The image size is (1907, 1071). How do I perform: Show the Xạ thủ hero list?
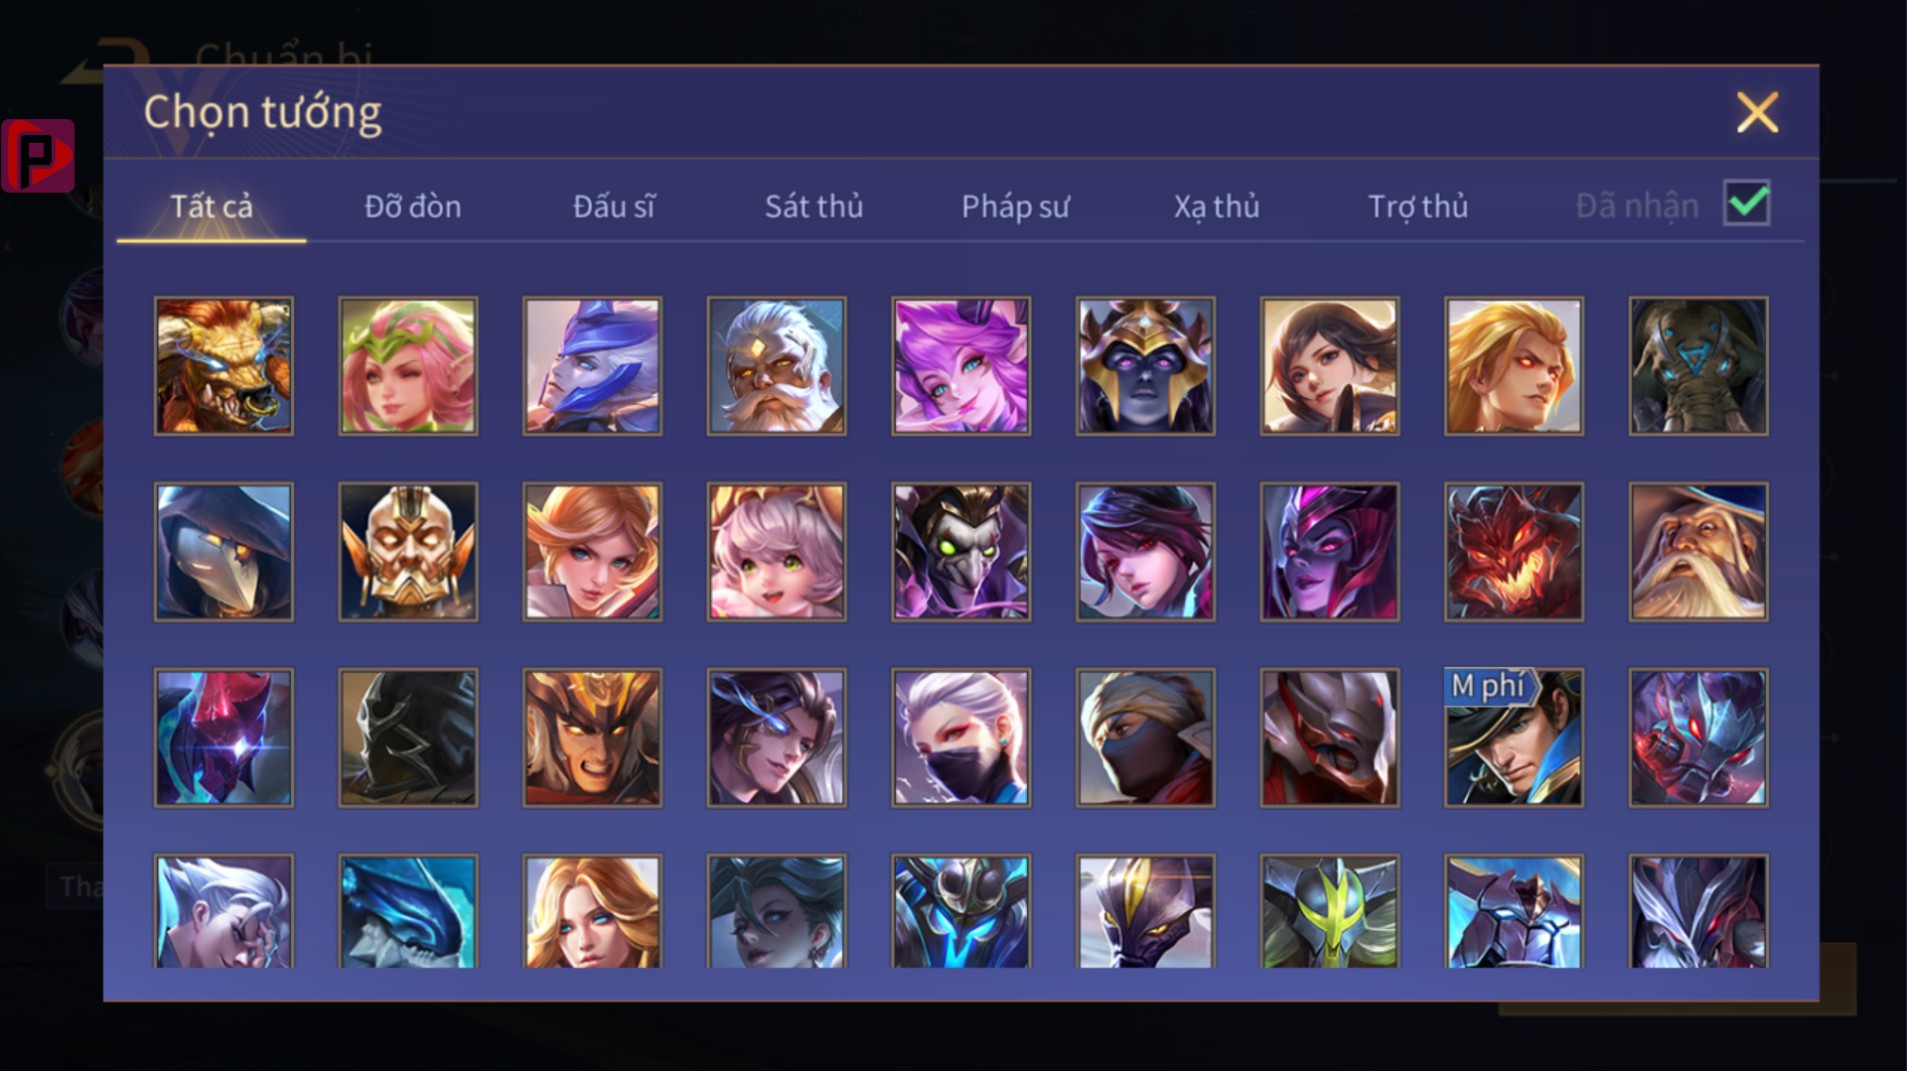tap(1216, 206)
